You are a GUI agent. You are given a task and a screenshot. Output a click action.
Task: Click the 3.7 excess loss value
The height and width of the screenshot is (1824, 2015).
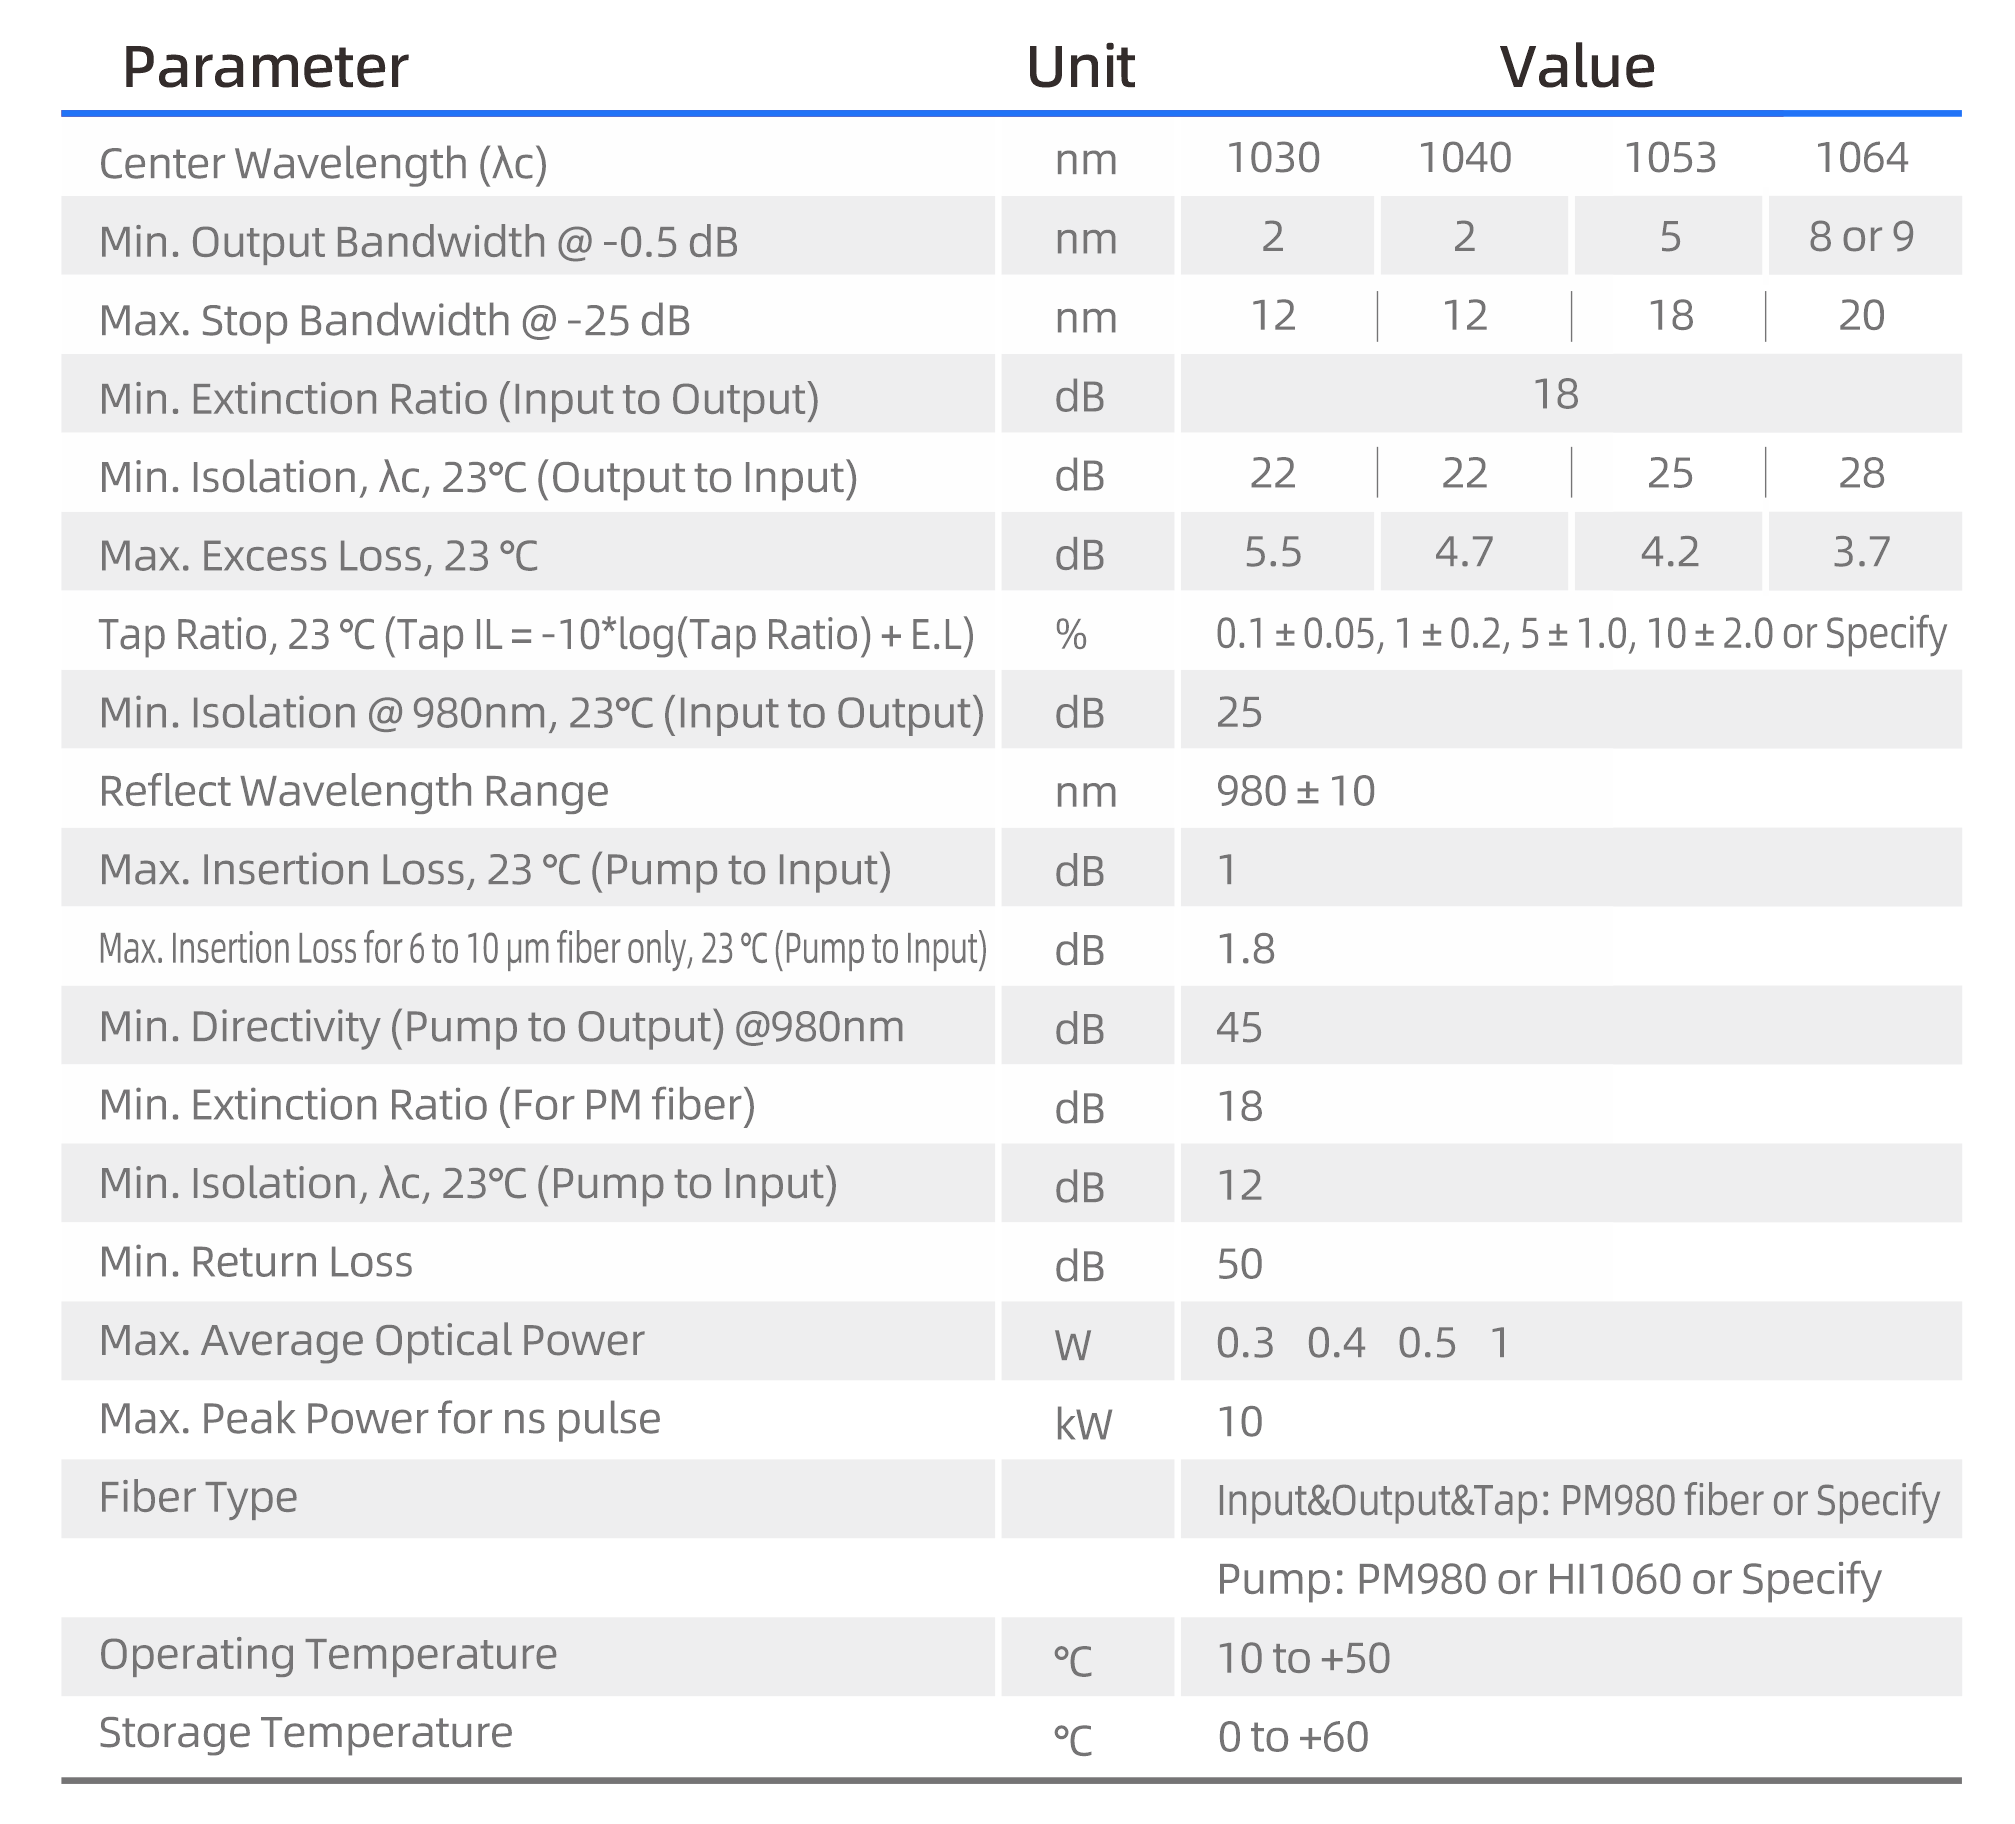[1861, 552]
